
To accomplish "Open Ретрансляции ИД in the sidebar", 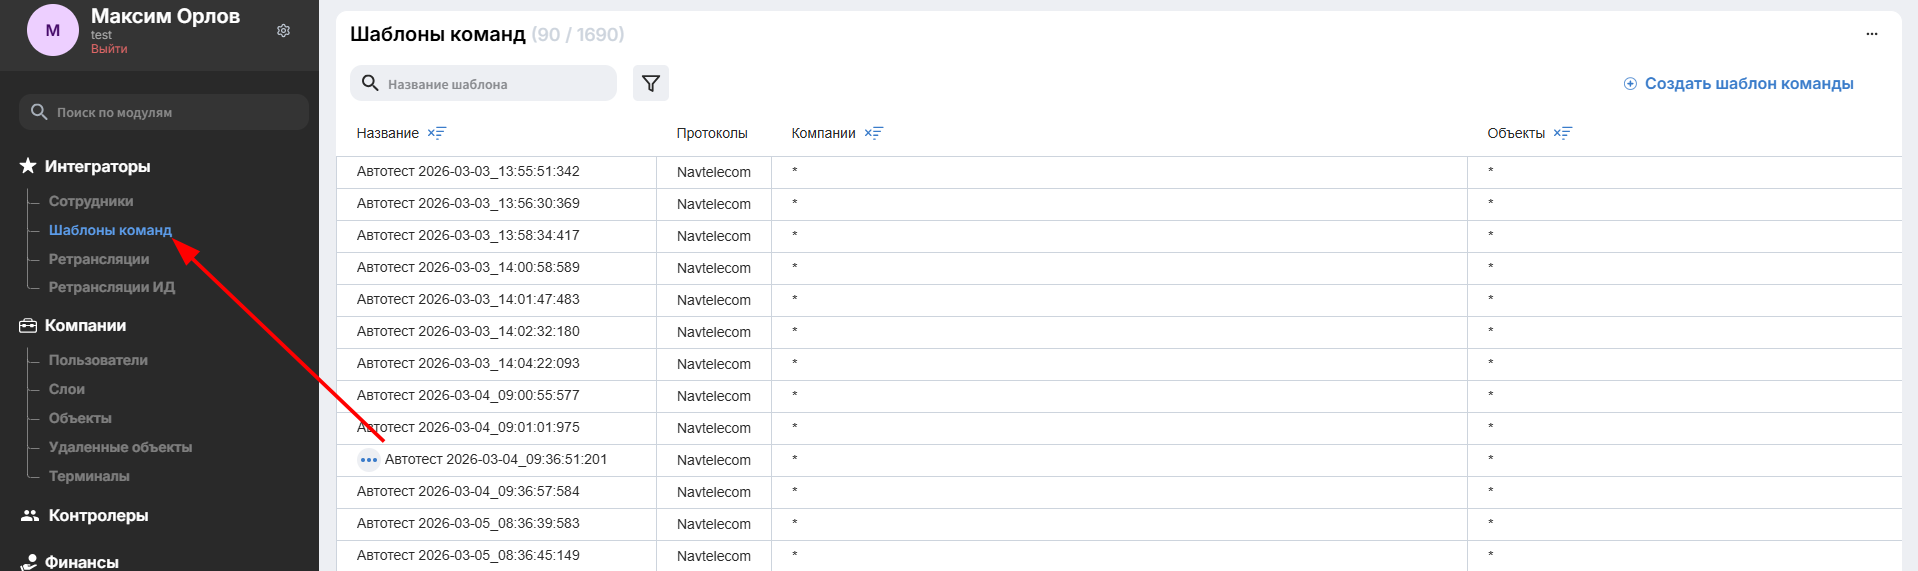I will point(112,287).
